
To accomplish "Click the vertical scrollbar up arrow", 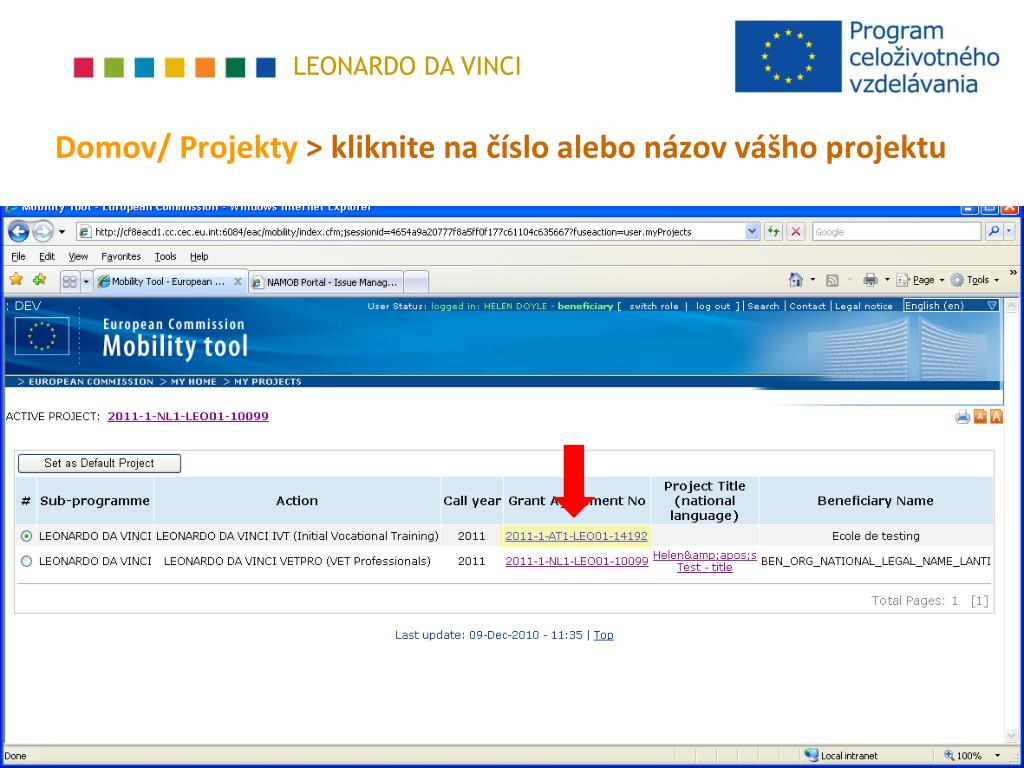I will [1010, 306].
